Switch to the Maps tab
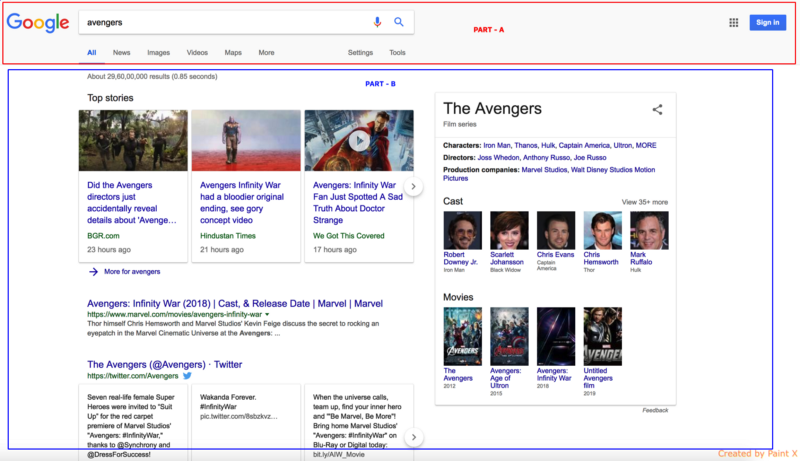800x461 pixels. pyautogui.click(x=233, y=53)
